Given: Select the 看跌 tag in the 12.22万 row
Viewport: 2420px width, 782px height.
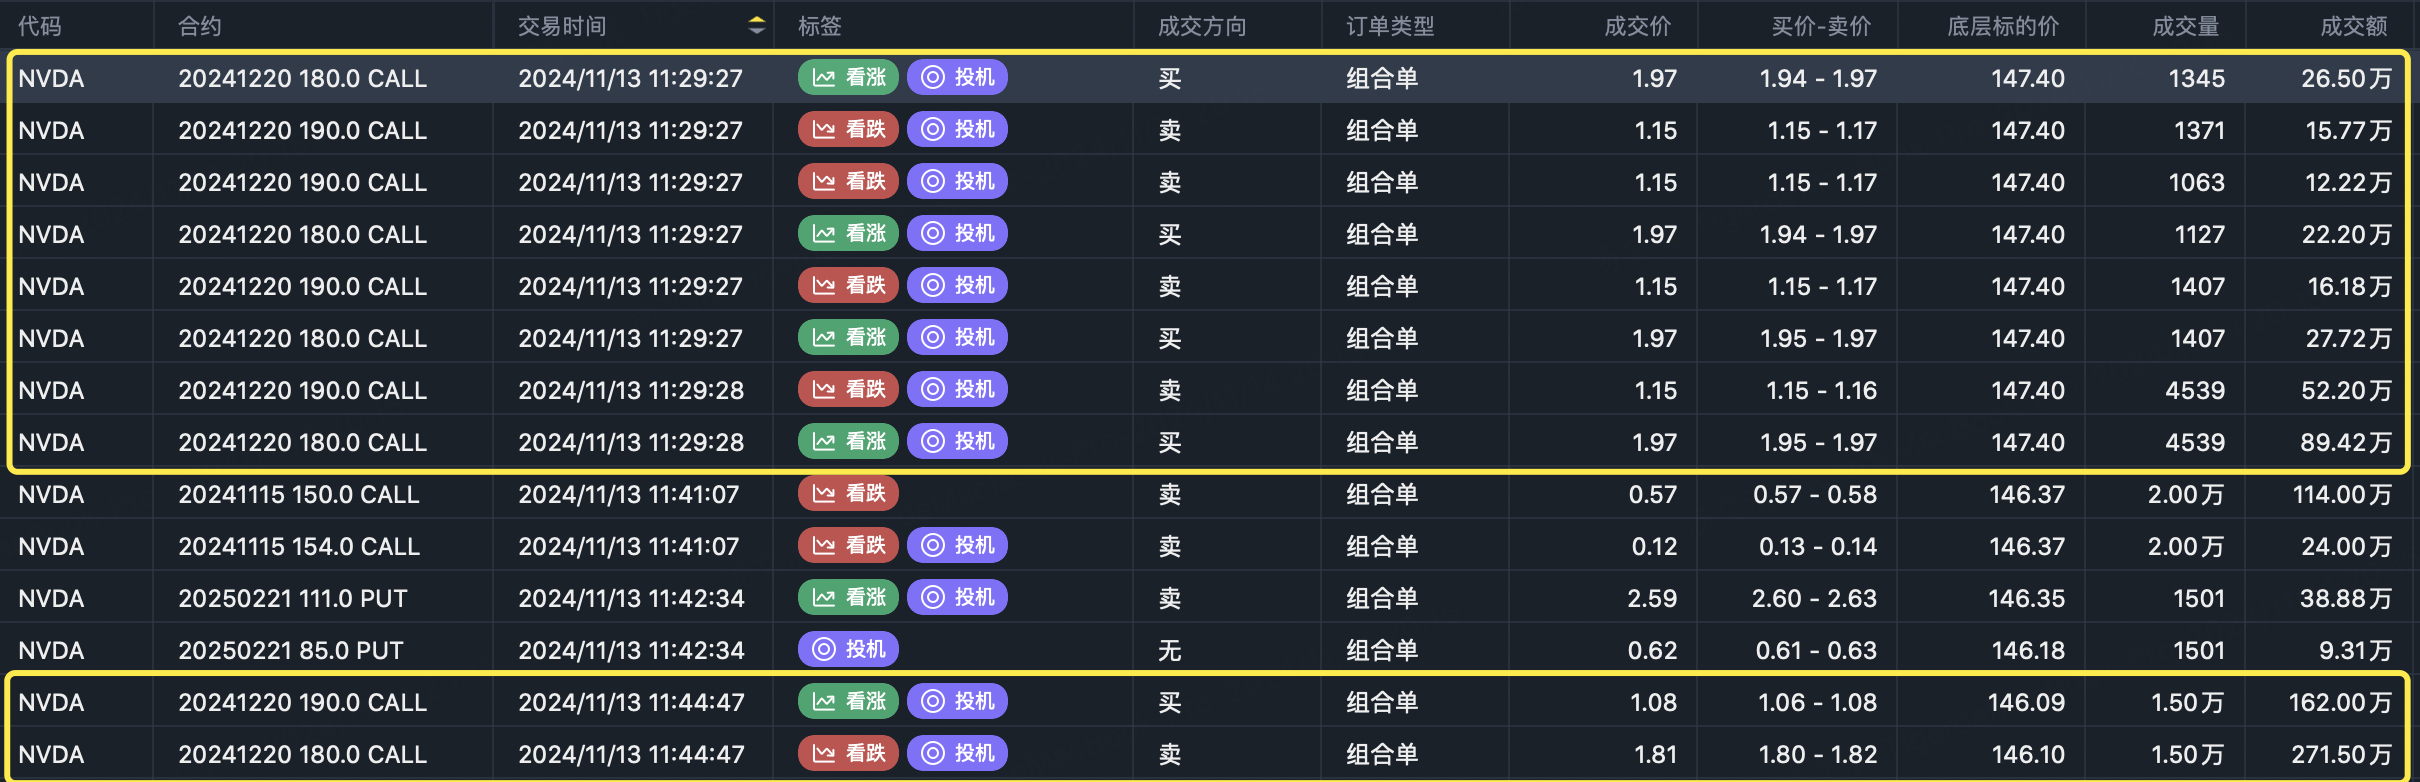Looking at the screenshot, I should click(x=848, y=182).
